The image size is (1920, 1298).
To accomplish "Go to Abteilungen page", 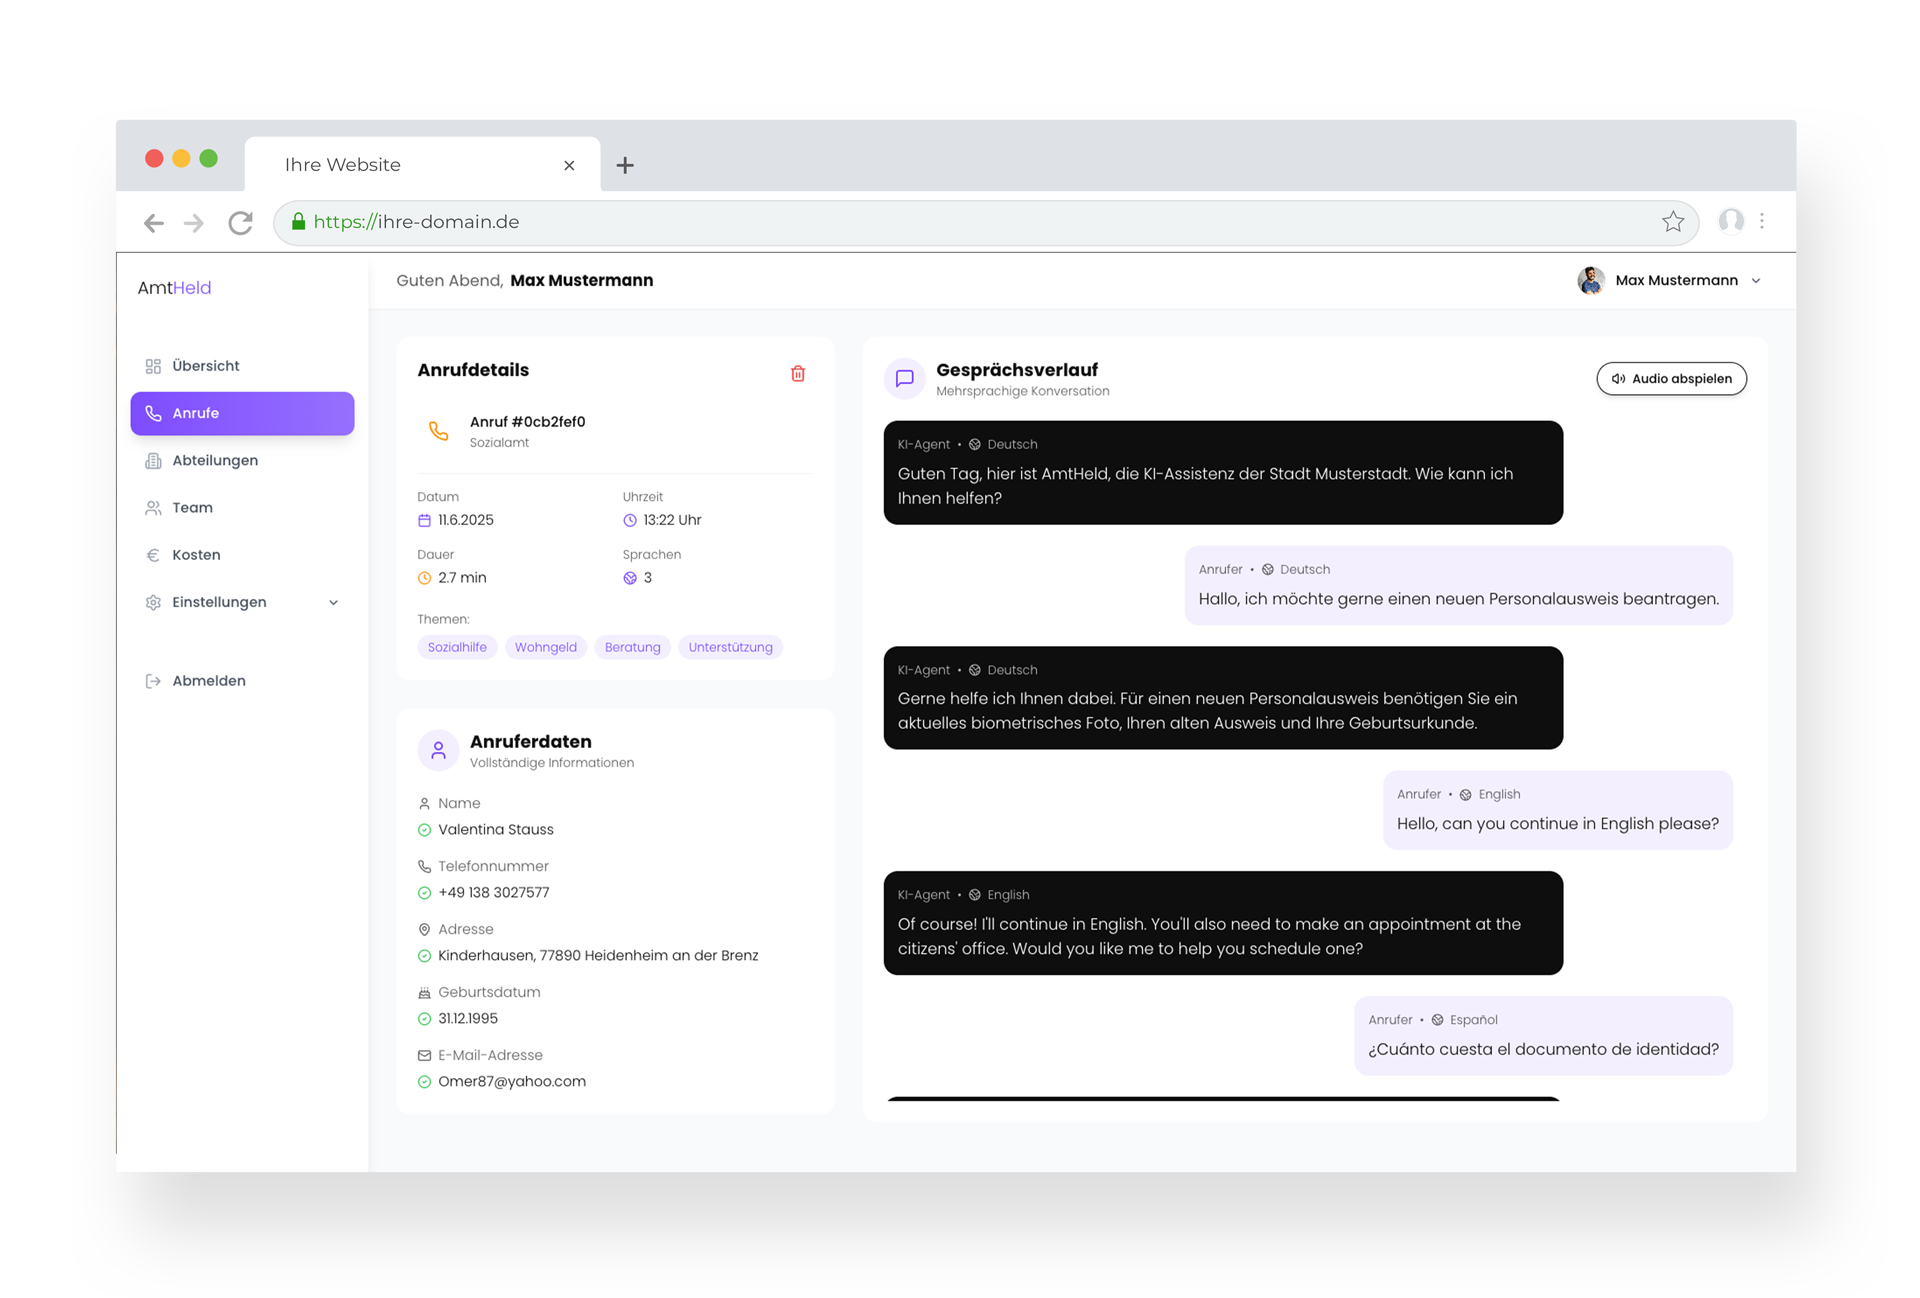I will pos(214,460).
